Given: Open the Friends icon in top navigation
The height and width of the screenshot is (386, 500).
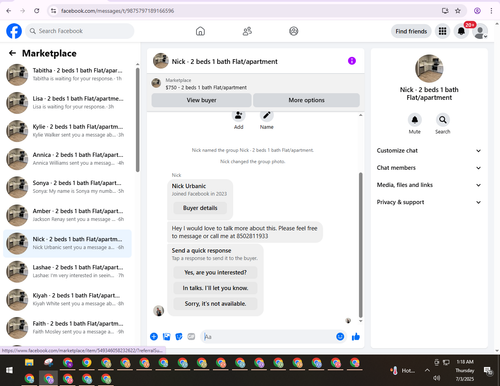Looking at the screenshot, I should [x=247, y=31].
